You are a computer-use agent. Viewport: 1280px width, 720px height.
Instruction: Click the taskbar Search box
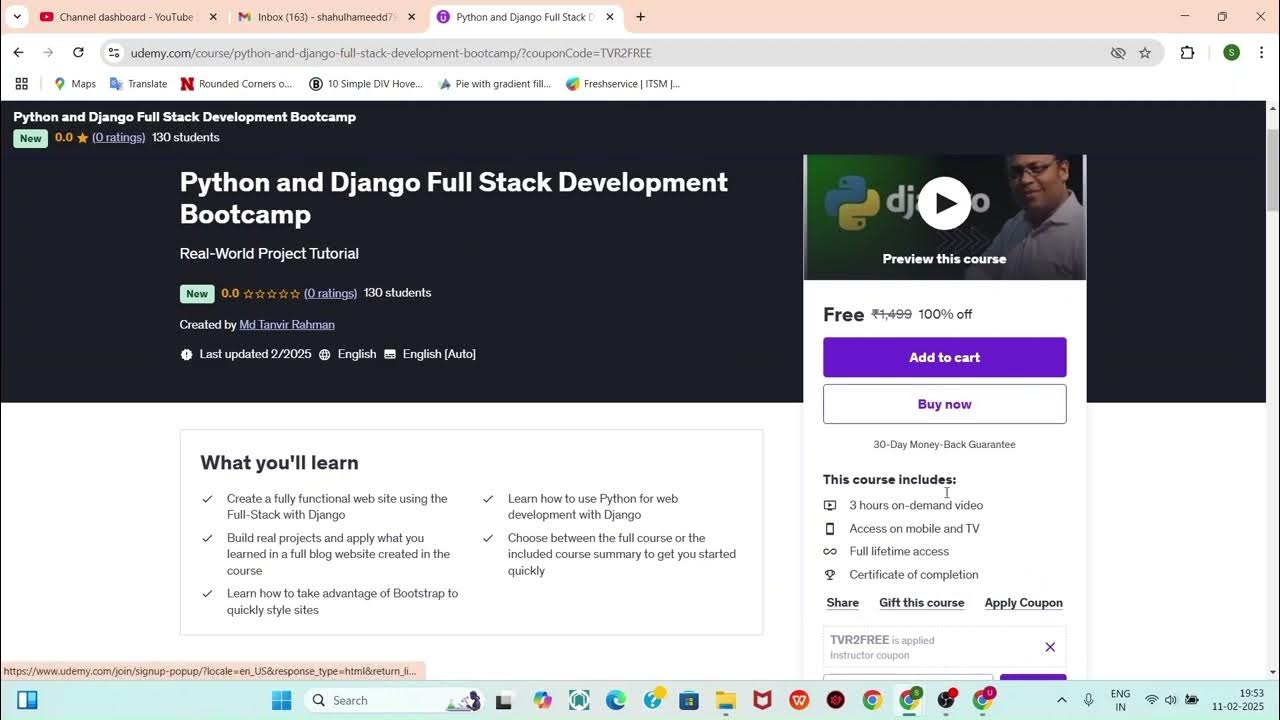click(394, 700)
